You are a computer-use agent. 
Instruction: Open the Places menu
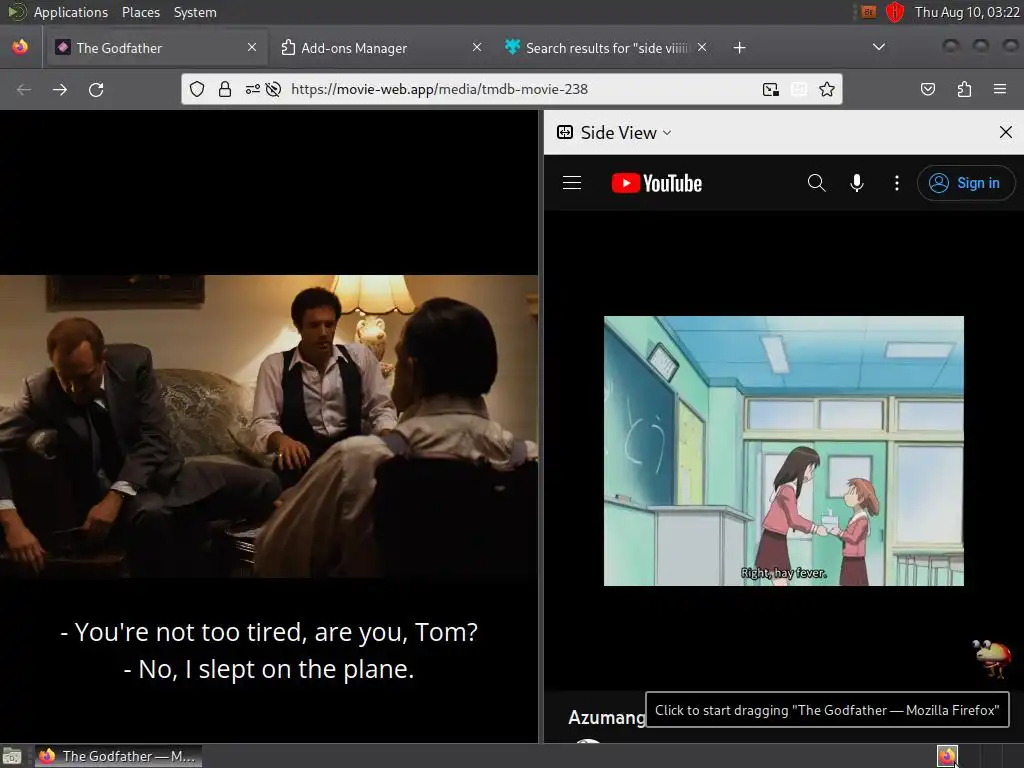pos(140,12)
